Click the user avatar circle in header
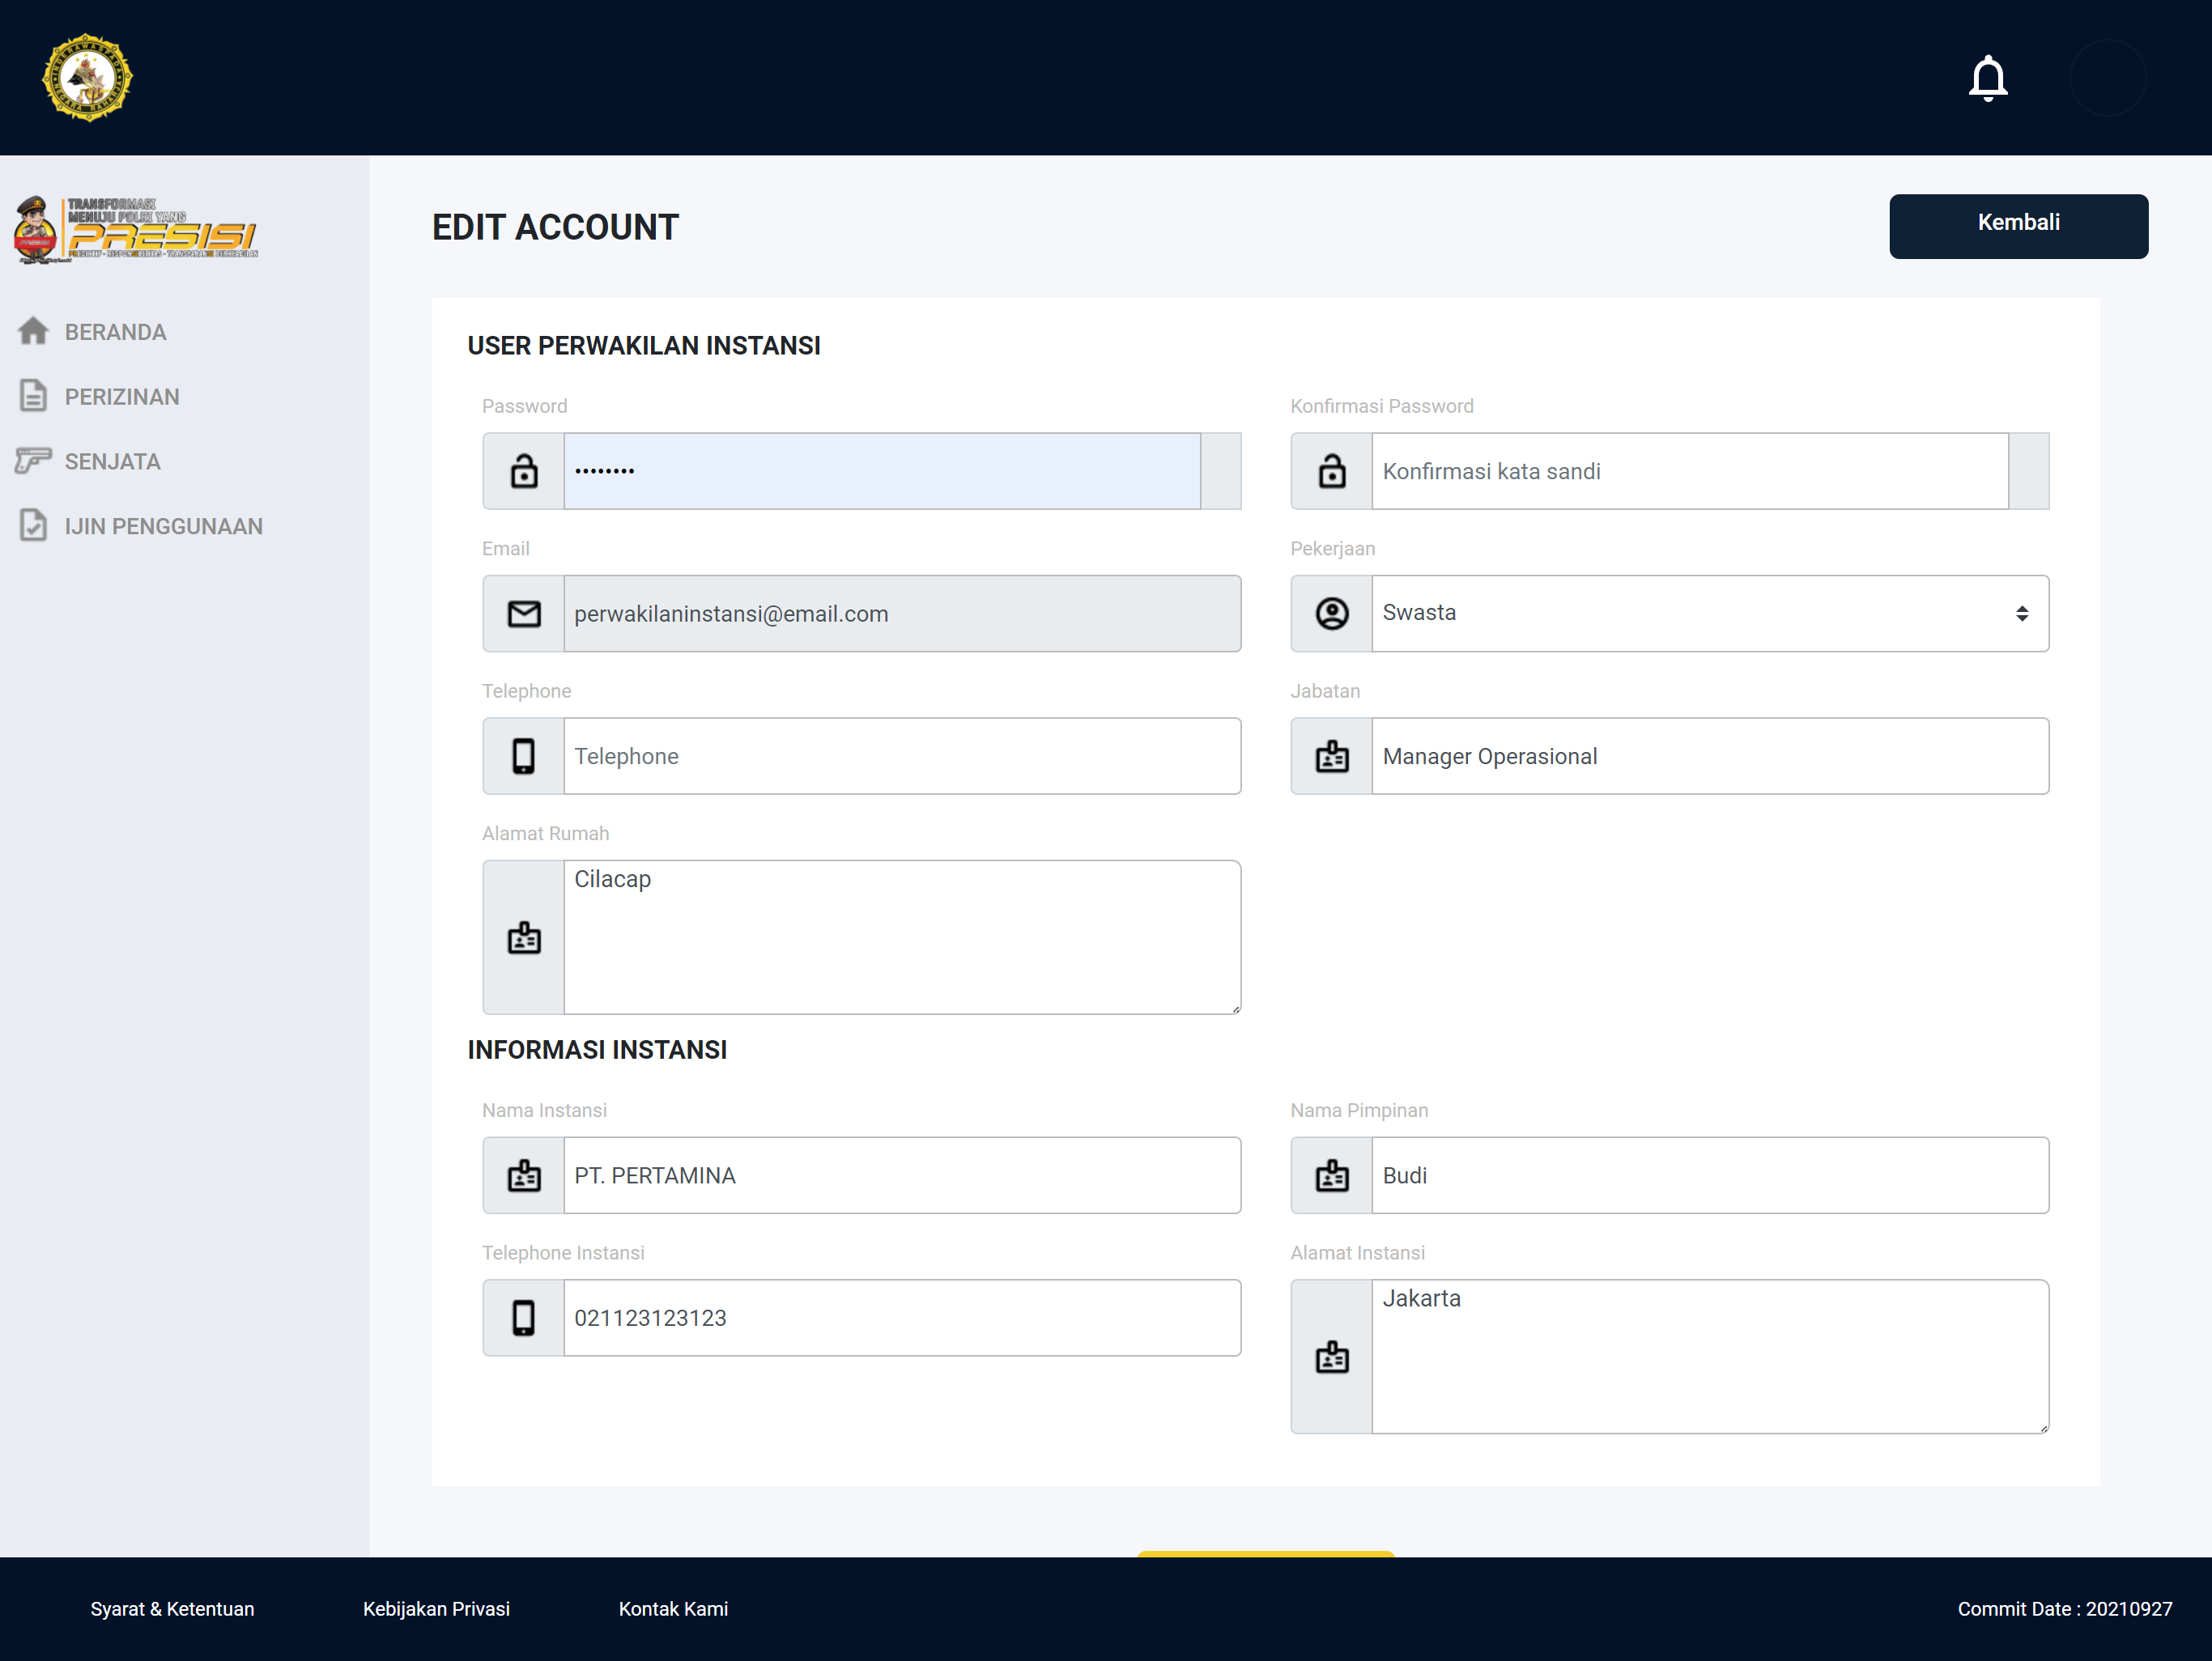 2107,78
